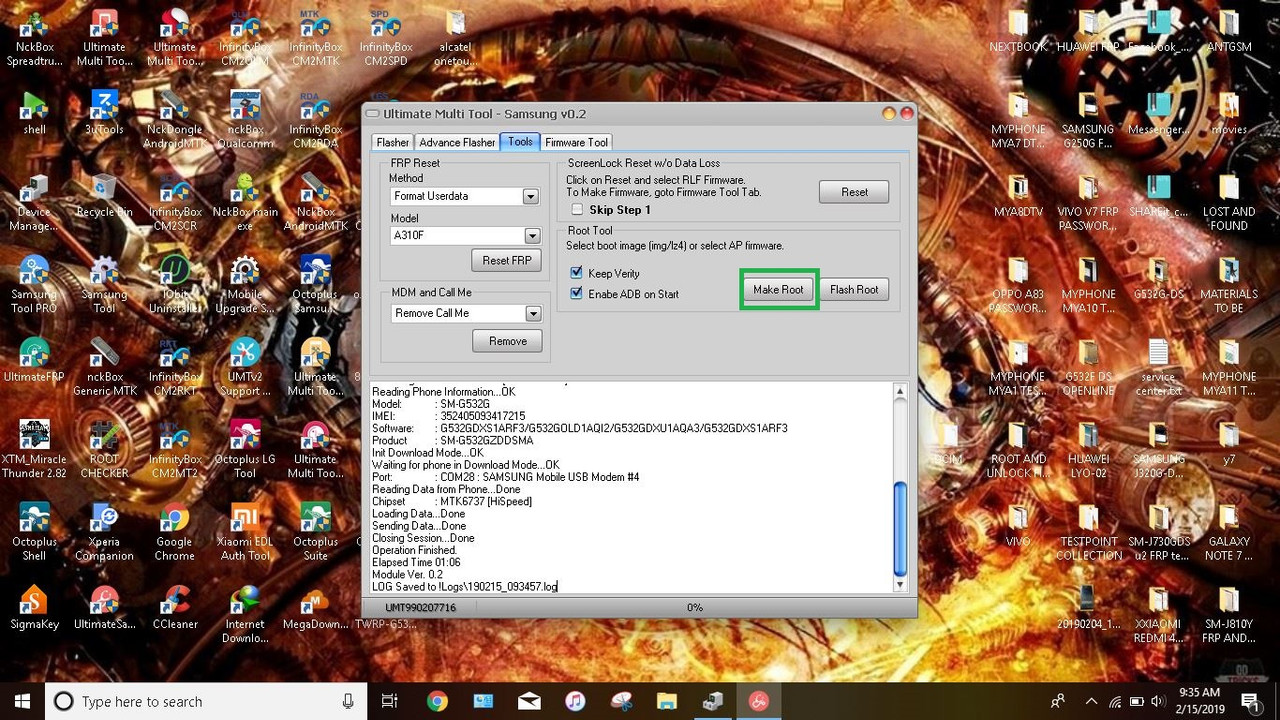Open MegaDownloader desktop shortcut
1280x720 pixels.
[315, 607]
